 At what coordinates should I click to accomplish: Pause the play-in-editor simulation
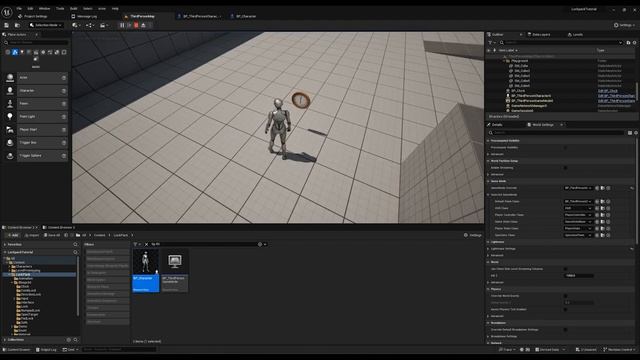[x=122, y=25]
